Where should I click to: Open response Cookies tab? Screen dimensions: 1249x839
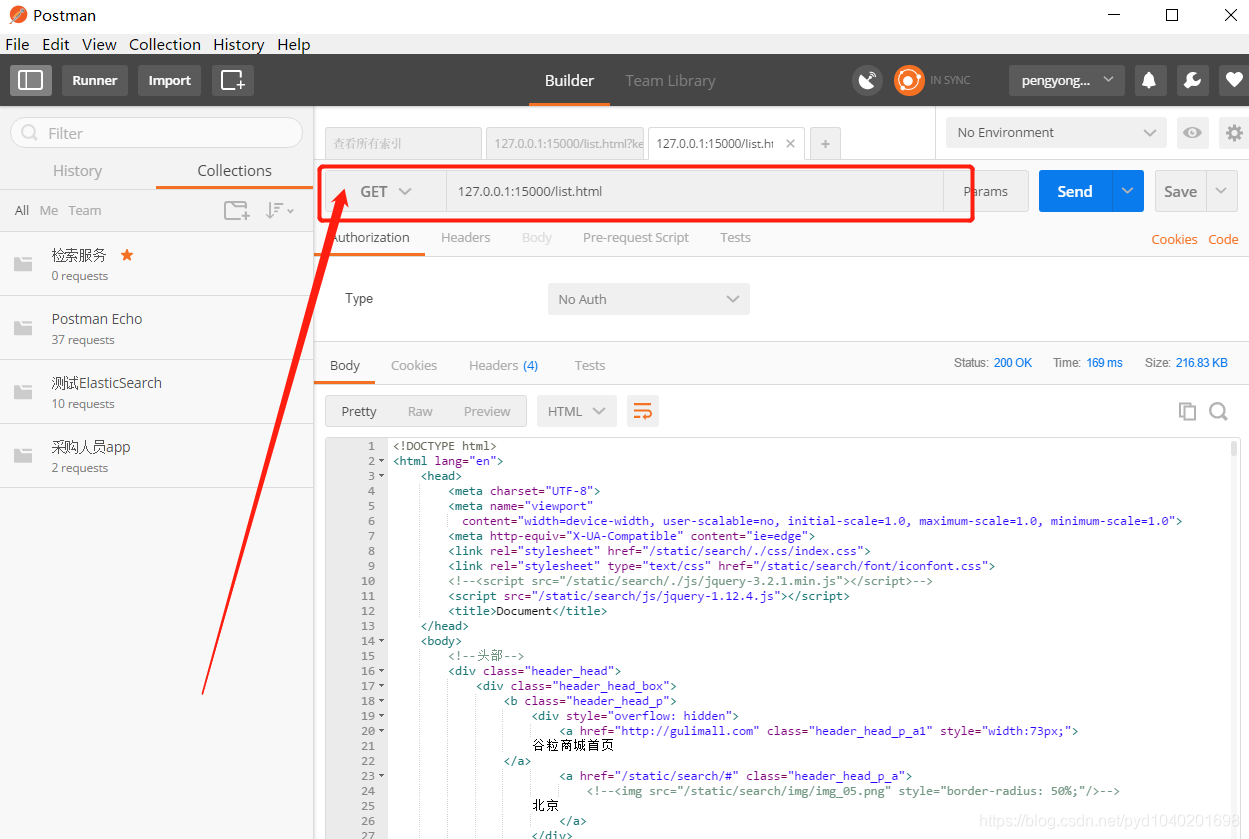pyautogui.click(x=414, y=365)
